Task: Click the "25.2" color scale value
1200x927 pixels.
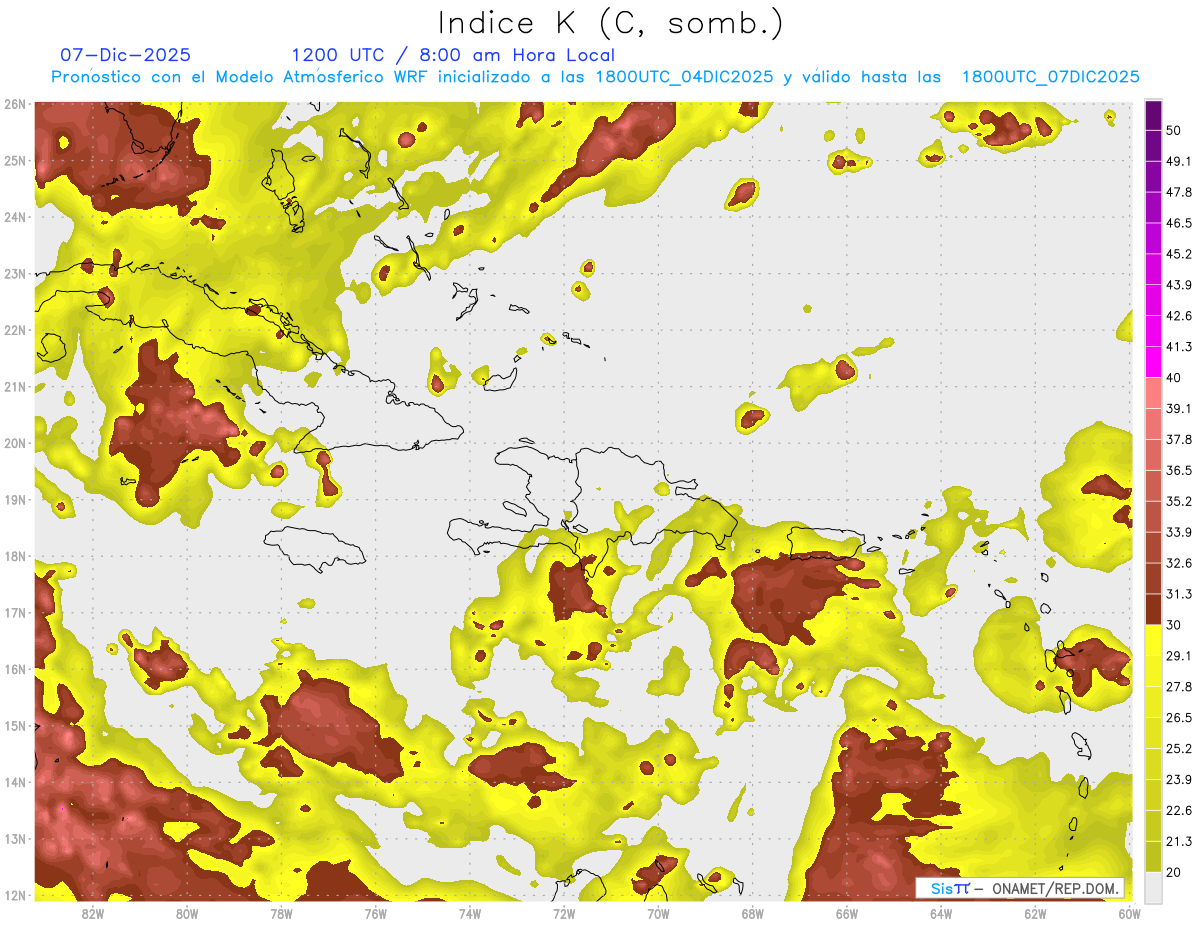Action: tap(1178, 748)
